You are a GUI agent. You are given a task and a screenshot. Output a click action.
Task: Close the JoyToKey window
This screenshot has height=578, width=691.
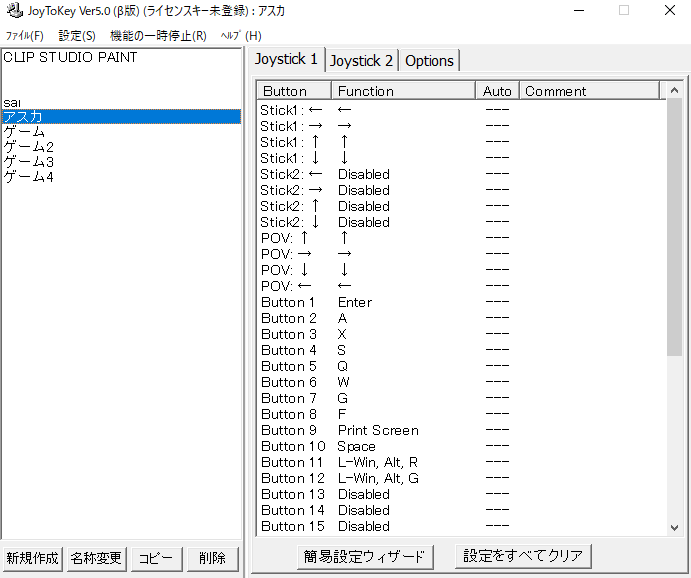pyautogui.click(x=670, y=11)
